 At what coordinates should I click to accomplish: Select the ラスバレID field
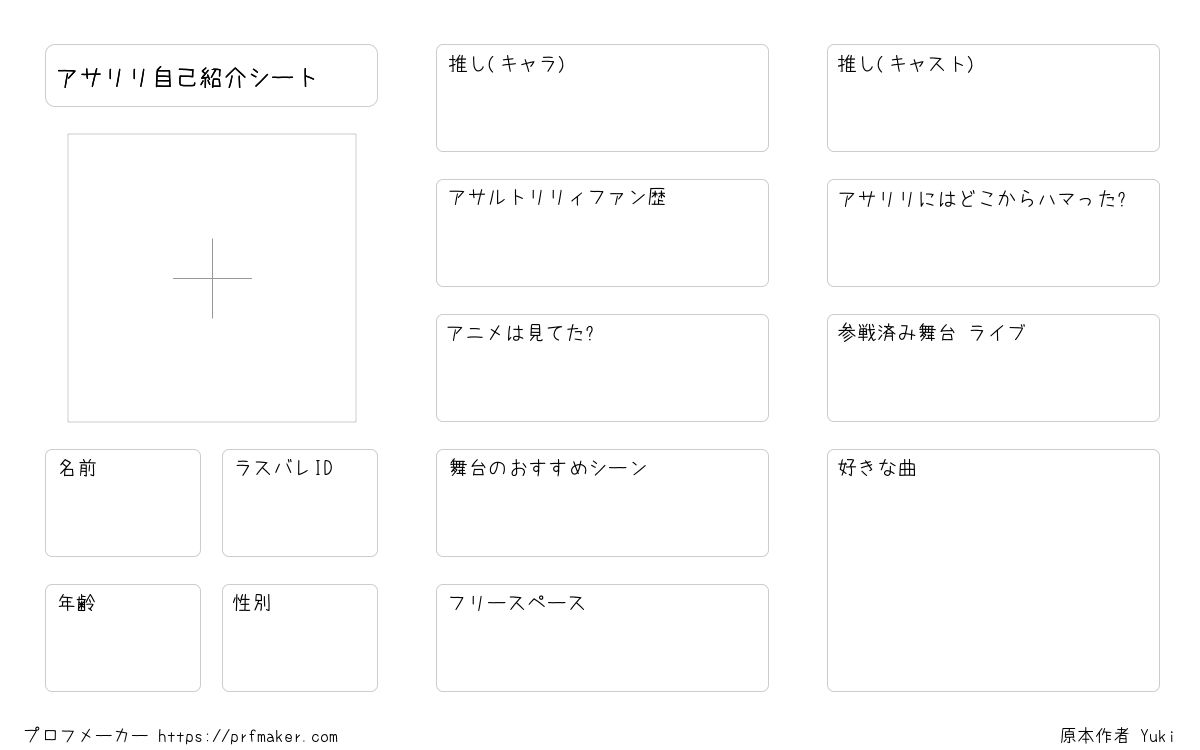point(300,503)
